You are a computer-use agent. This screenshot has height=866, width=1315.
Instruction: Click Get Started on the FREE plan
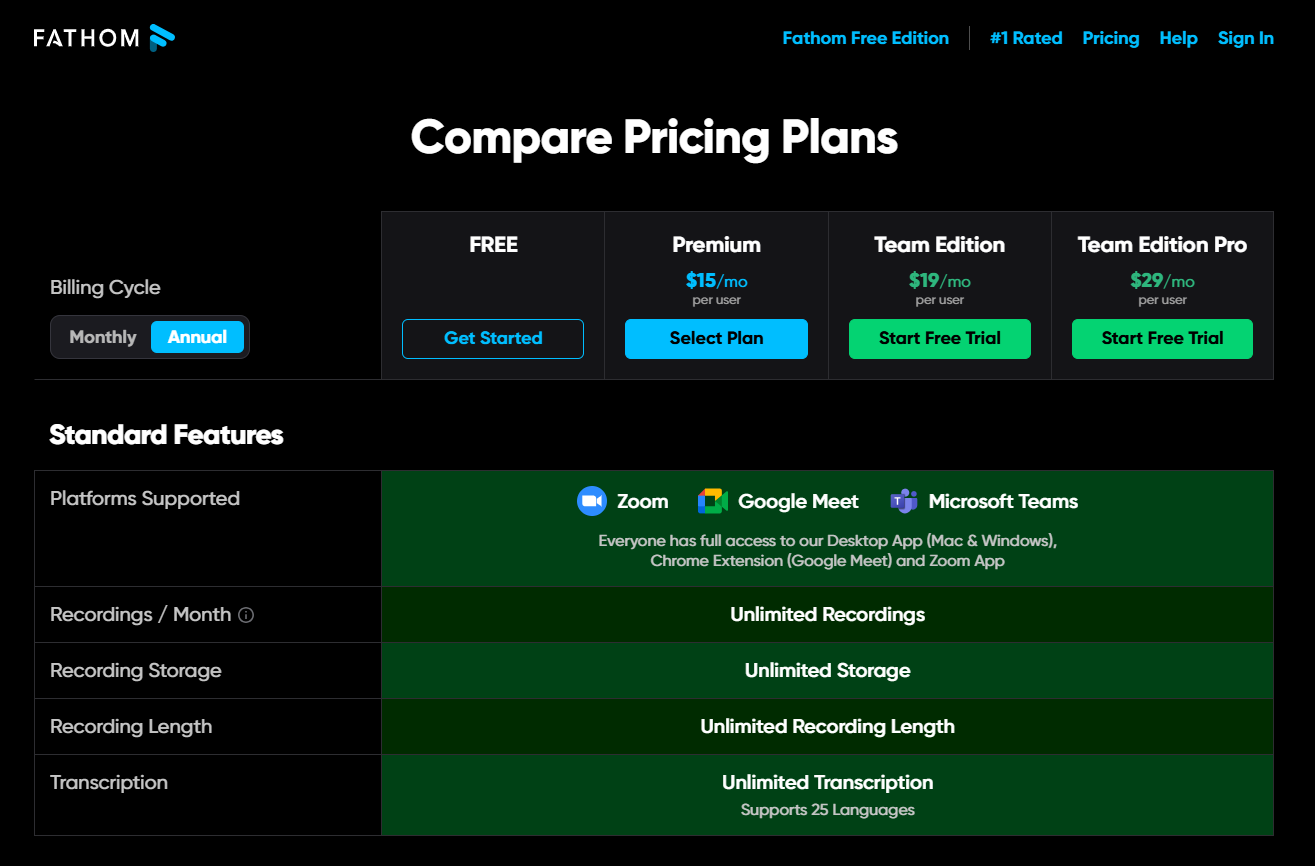(x=493, y=338)
